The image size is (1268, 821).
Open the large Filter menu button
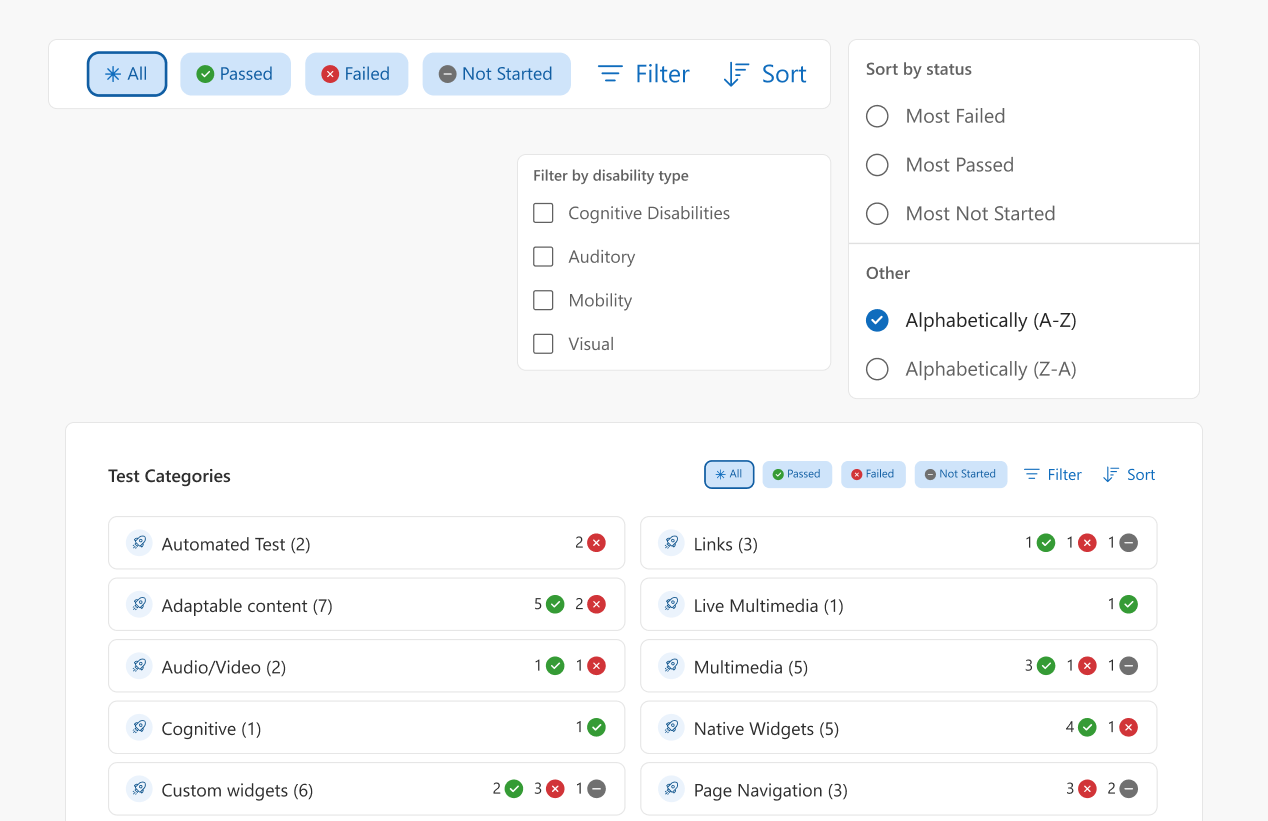[644, 74]
